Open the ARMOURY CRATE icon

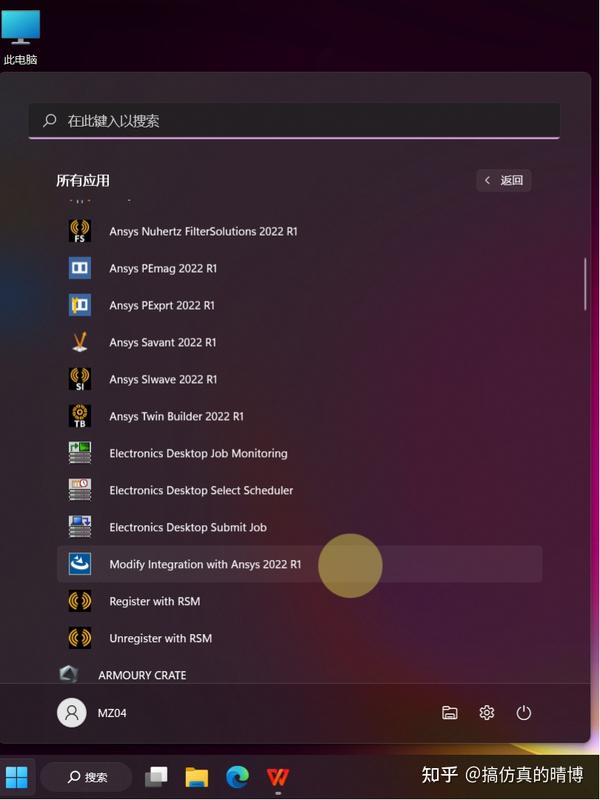tap(68, 674)
